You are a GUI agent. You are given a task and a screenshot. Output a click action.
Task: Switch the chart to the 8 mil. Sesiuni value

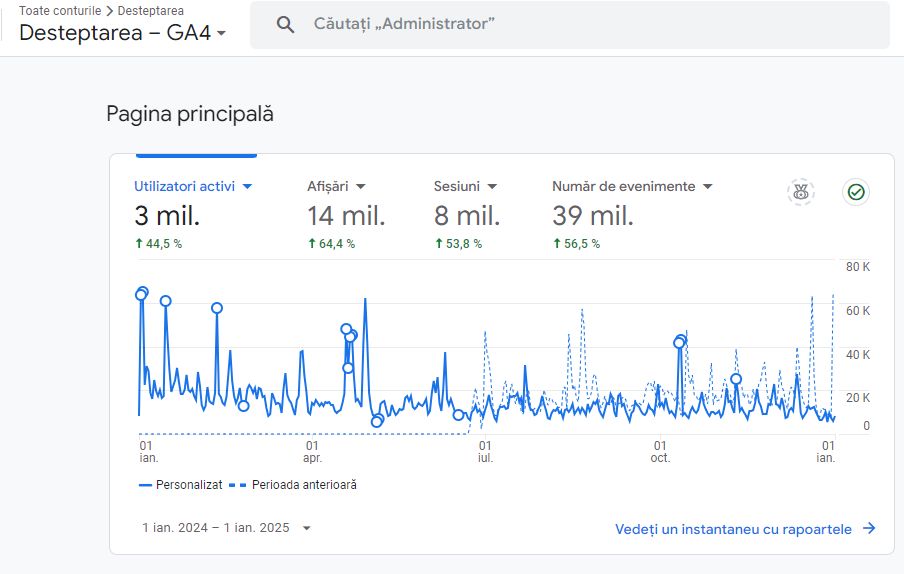(466, 216)
